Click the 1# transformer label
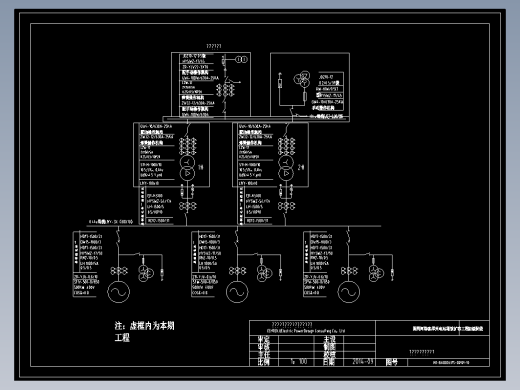The width and height of the screenshot is (520, 390). click(x=201, y=167)
